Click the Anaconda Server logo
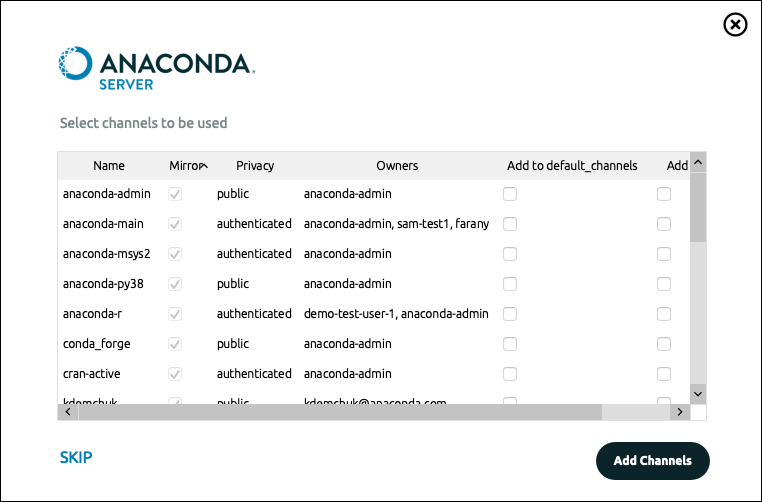The width and height of the screenshot is (762, 502). click(156, 69)
